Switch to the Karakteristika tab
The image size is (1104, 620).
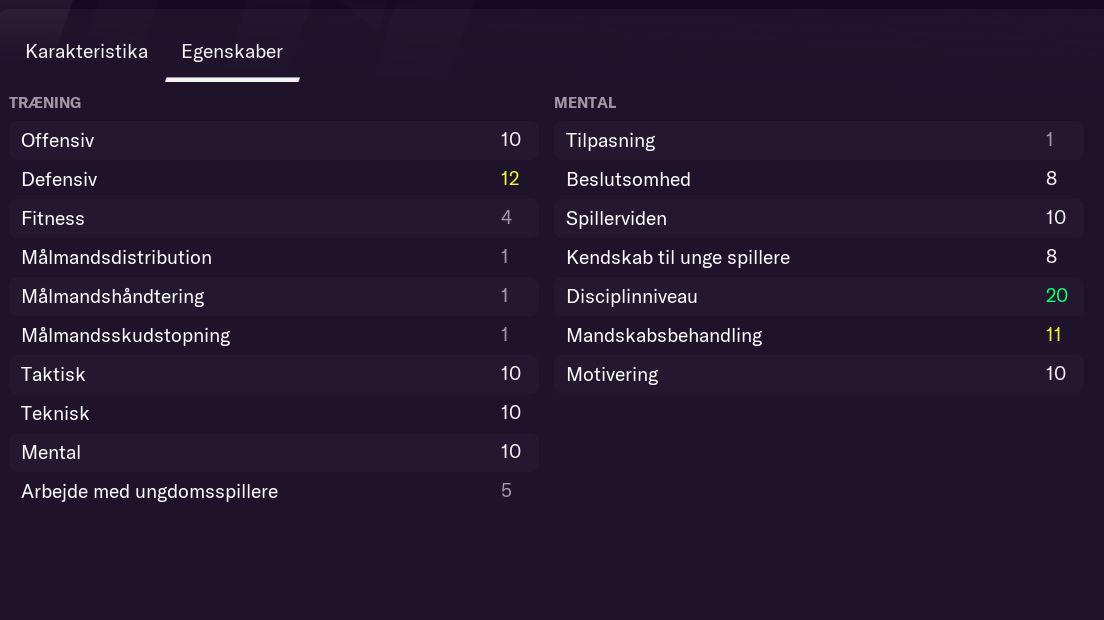[x=86, y=52]
